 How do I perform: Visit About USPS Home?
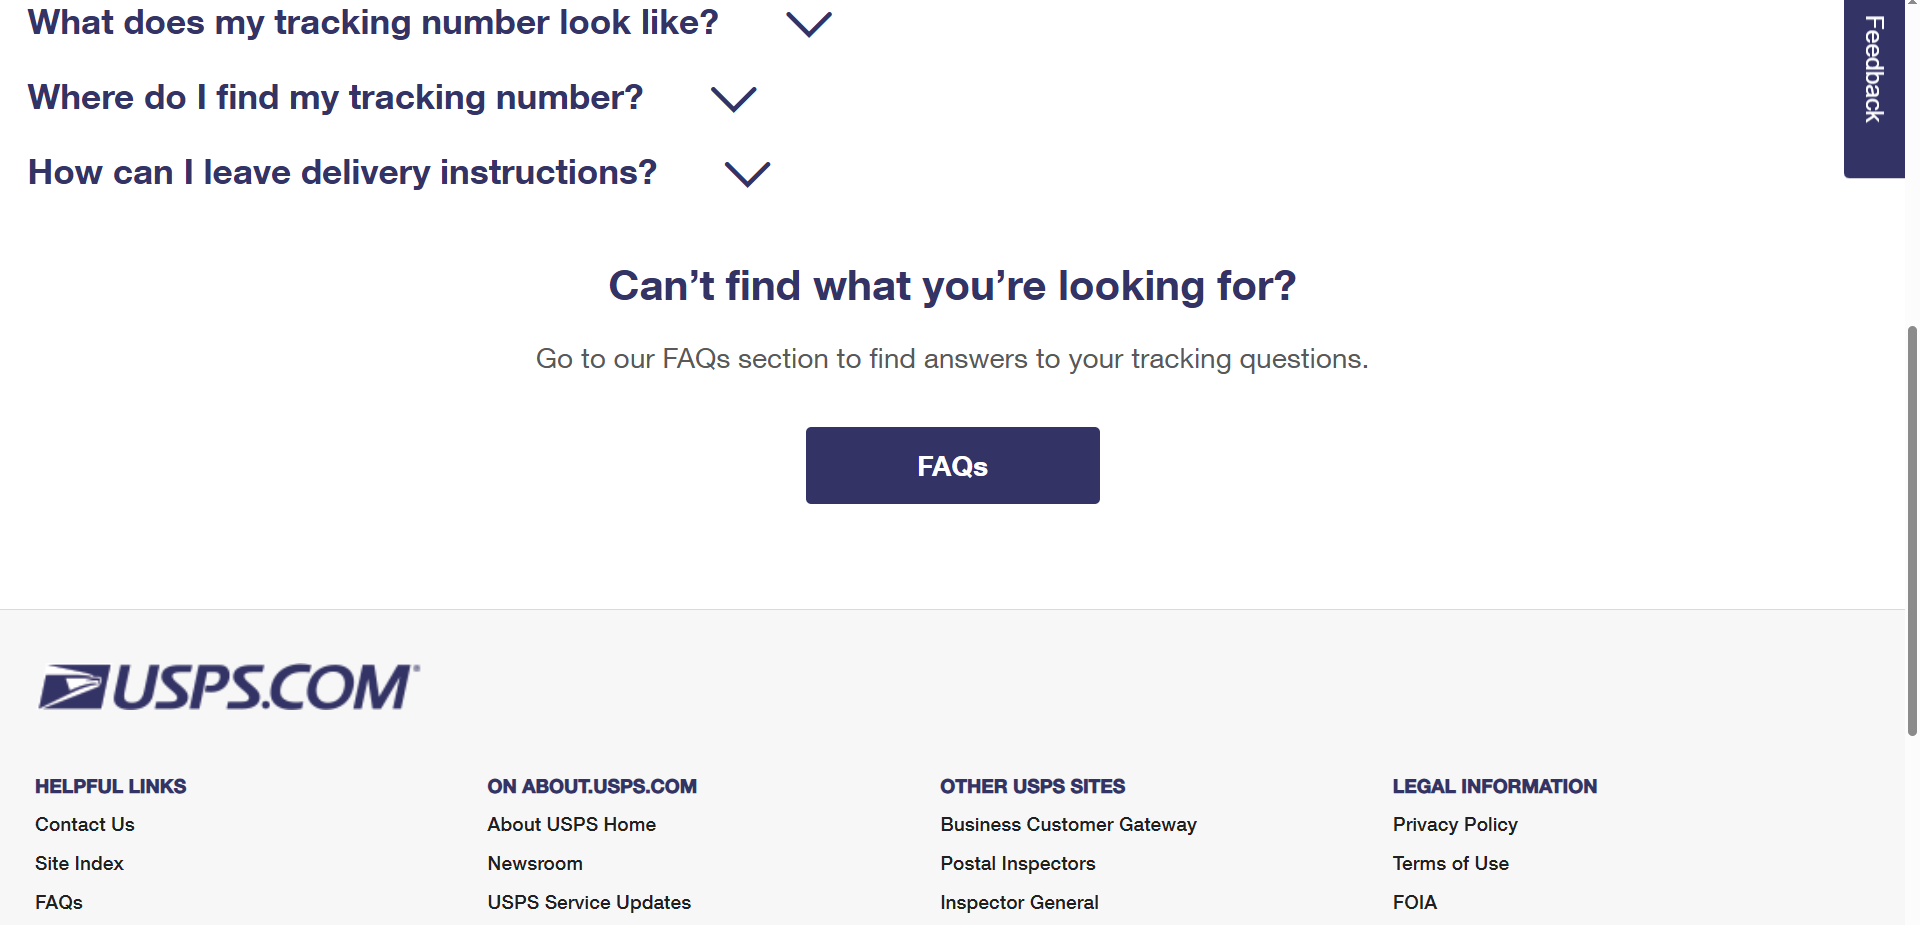coord(571,824)
